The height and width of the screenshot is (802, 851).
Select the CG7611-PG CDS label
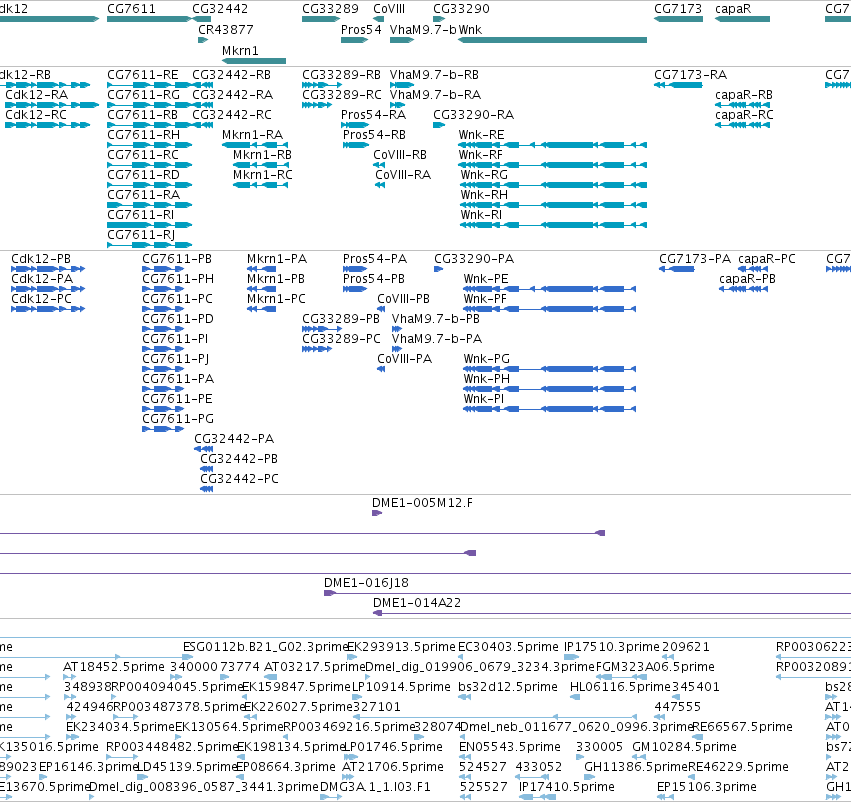(x=178, y=418)
